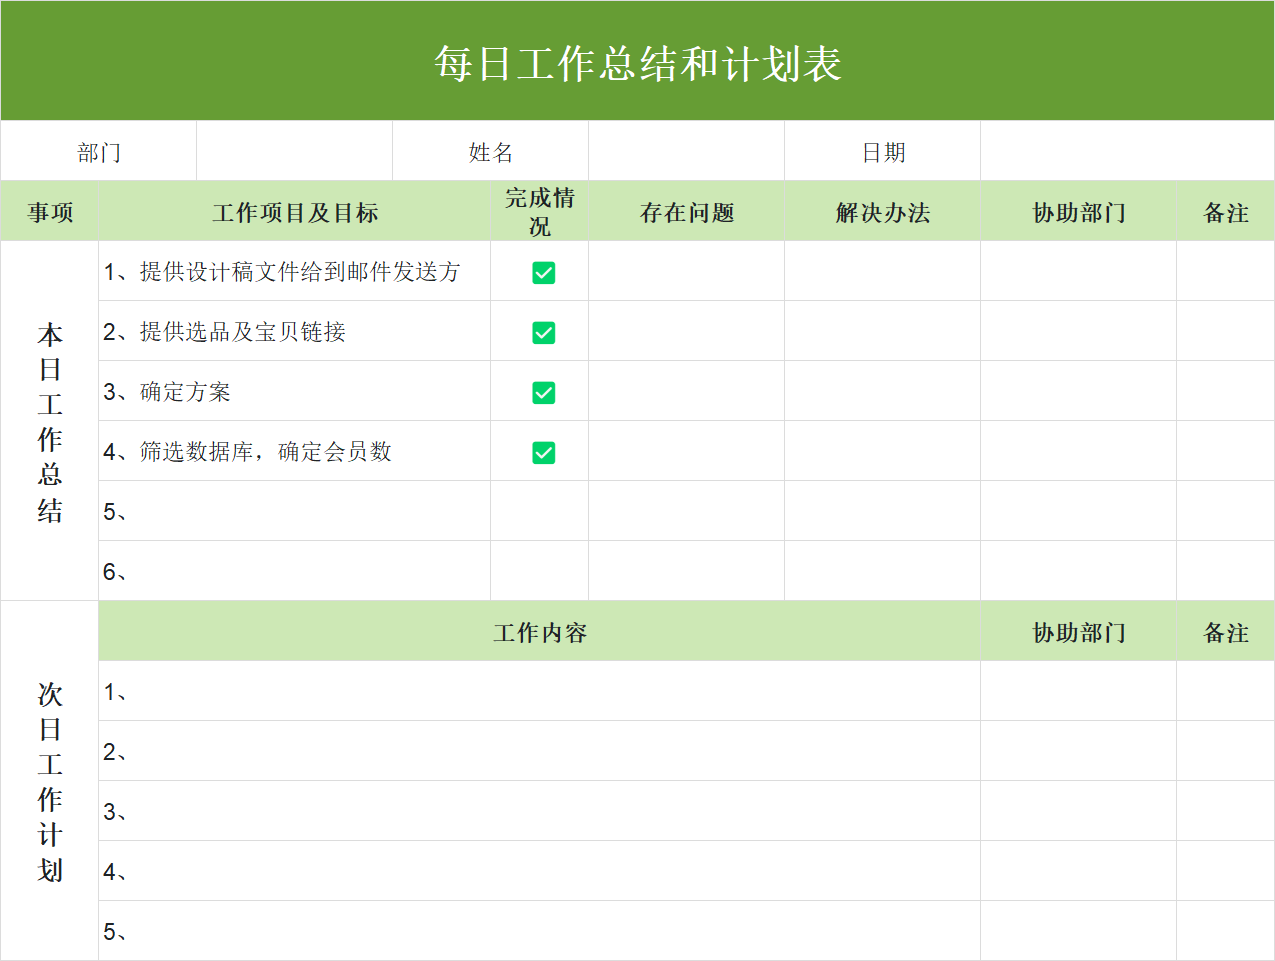1275x961 pixels.
Task: Click the 存在问题 cell for task 1
Action: (686, 272)
